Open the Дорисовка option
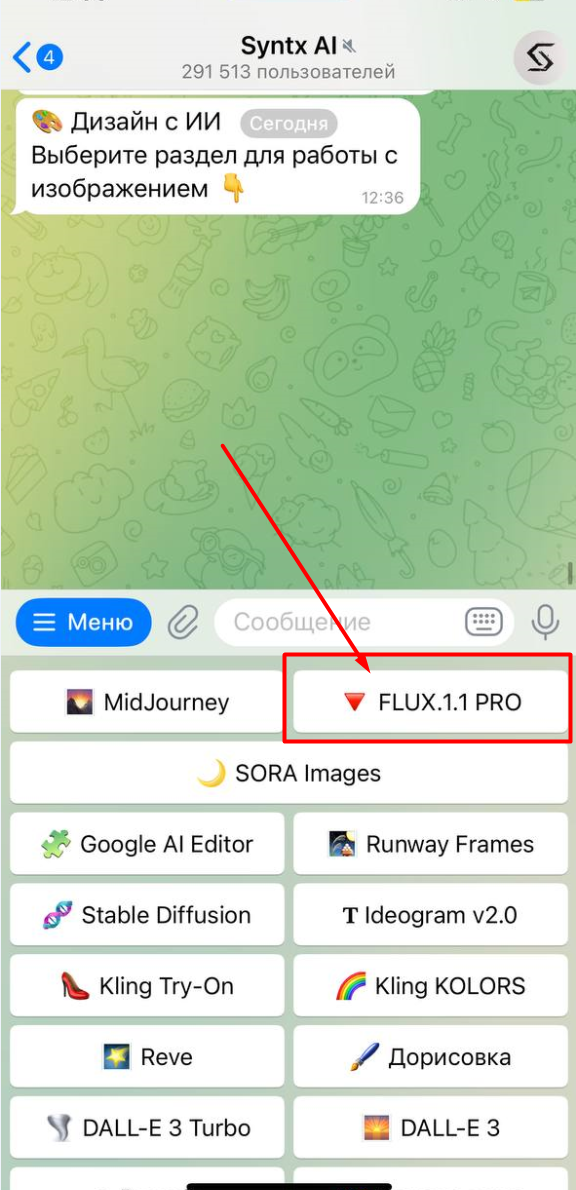 [x=431, y=1056]
